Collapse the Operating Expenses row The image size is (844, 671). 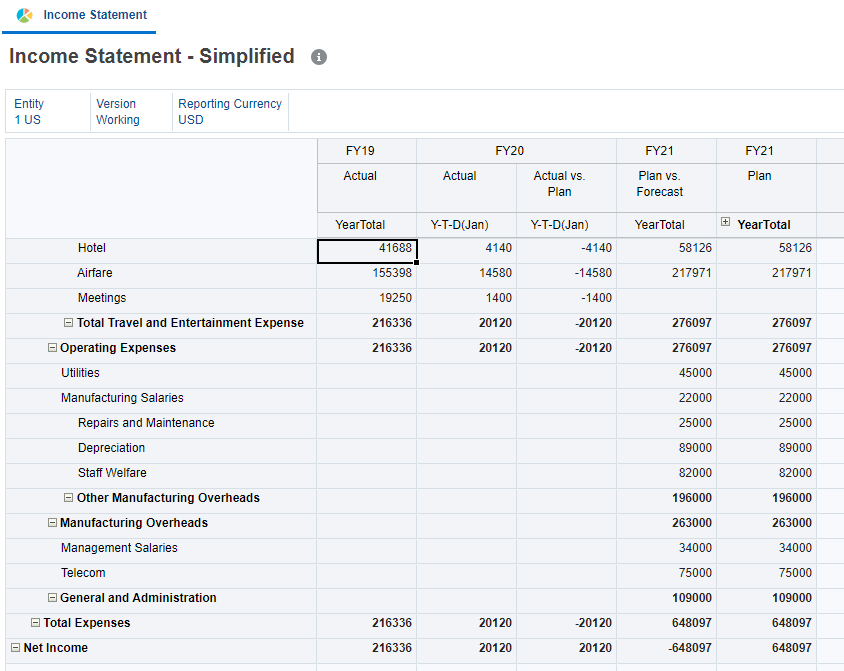52,348
